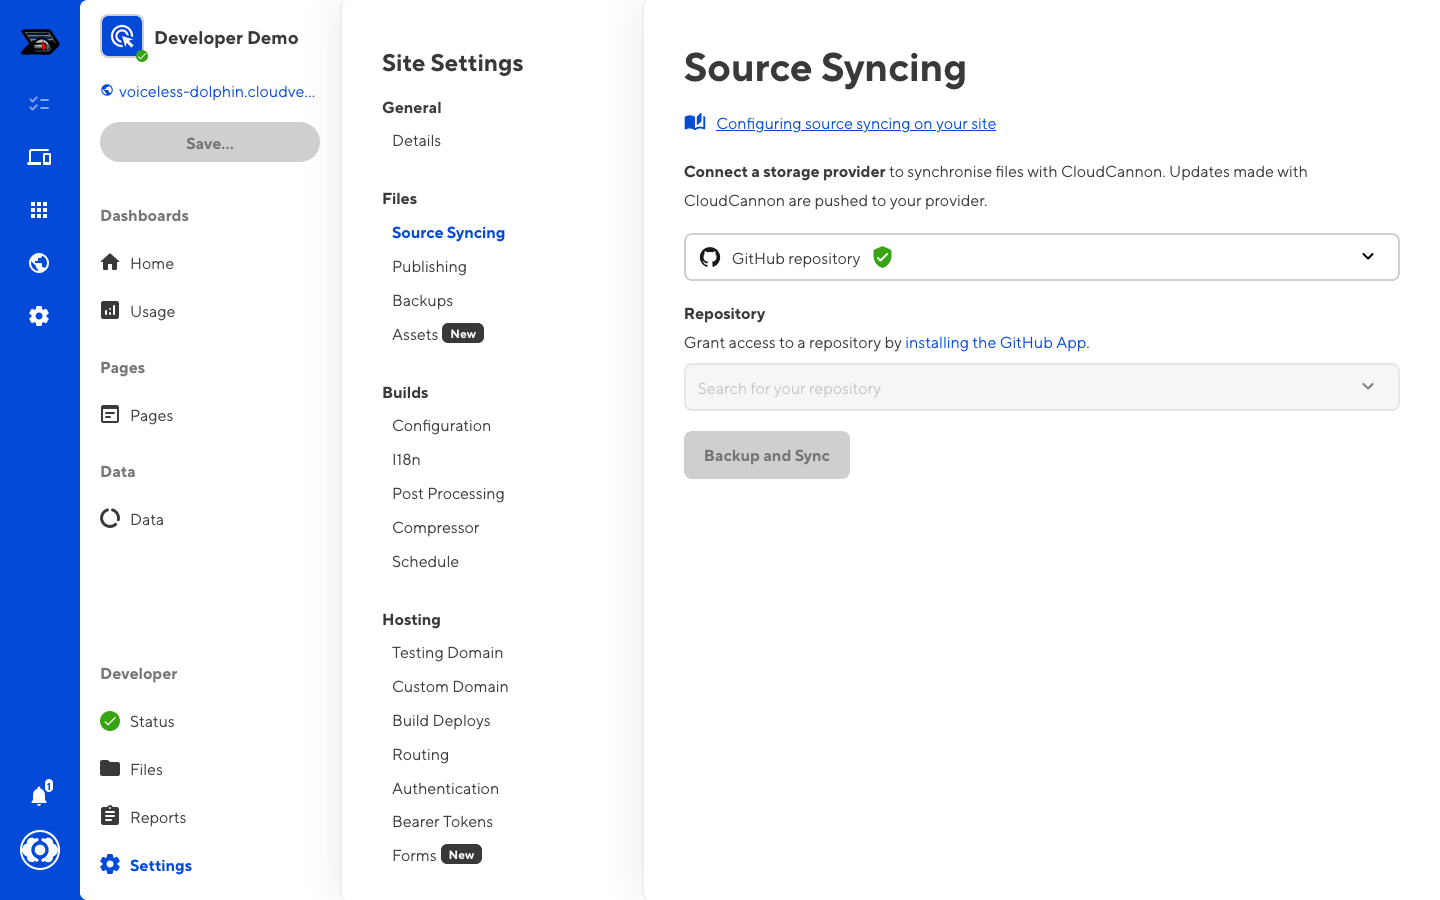The image size is (1440, 900).
Task: Go to Custom Domain settings
Action: 450,687
